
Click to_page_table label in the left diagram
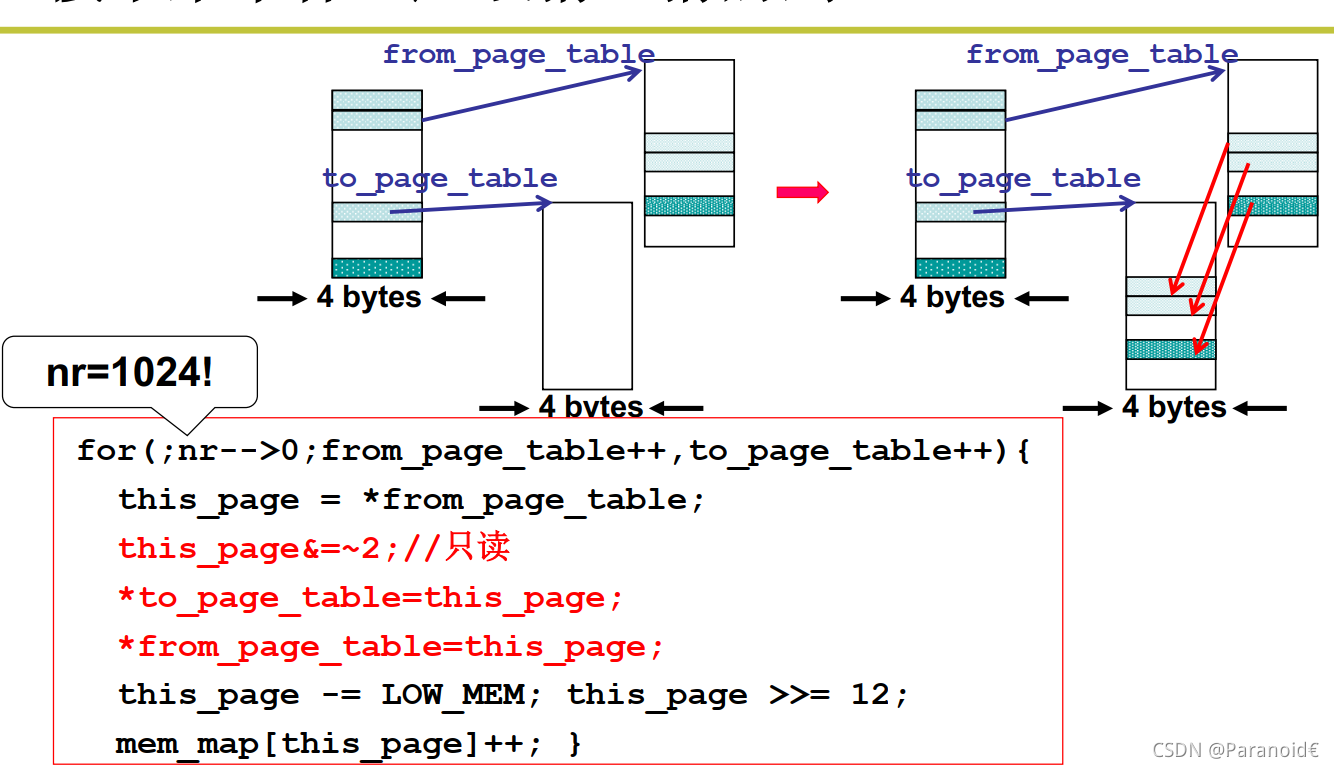click(x=440, y=179)
